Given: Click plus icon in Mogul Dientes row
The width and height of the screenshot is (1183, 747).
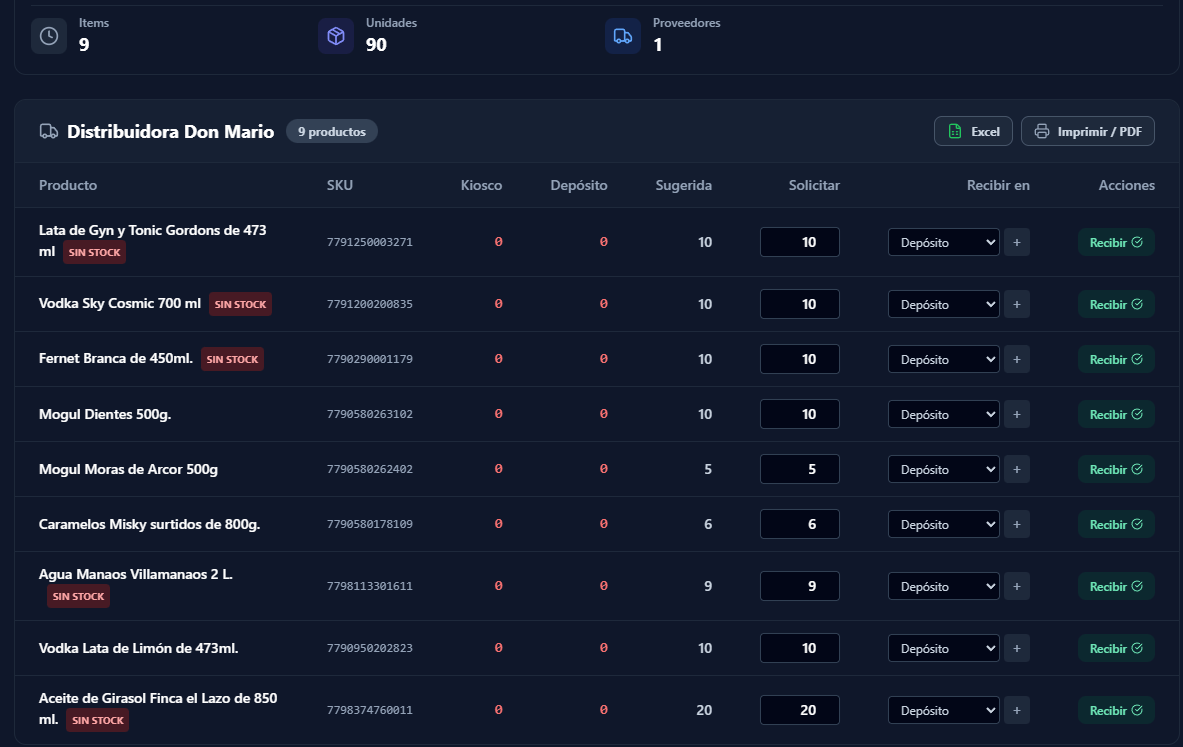Looking at the screenshot, I should click(x=1016, y=414).
